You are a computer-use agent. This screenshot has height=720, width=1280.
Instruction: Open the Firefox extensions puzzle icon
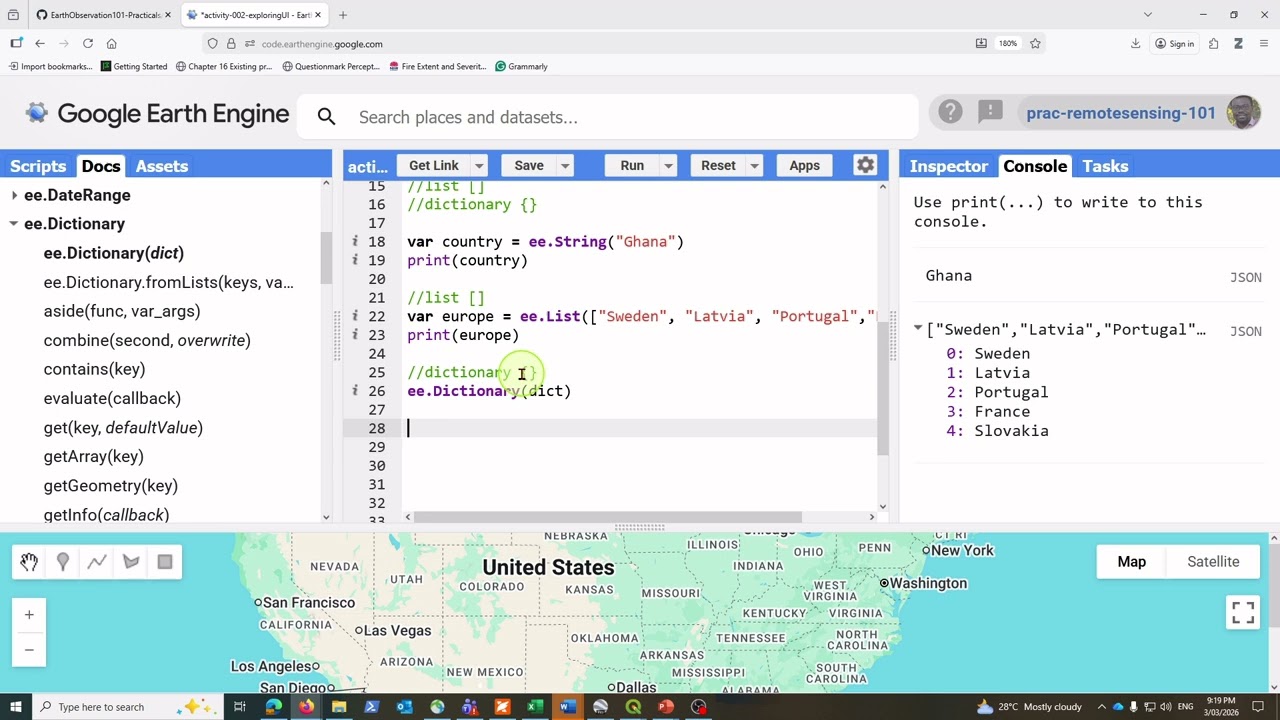click(x=1213, y=44)
